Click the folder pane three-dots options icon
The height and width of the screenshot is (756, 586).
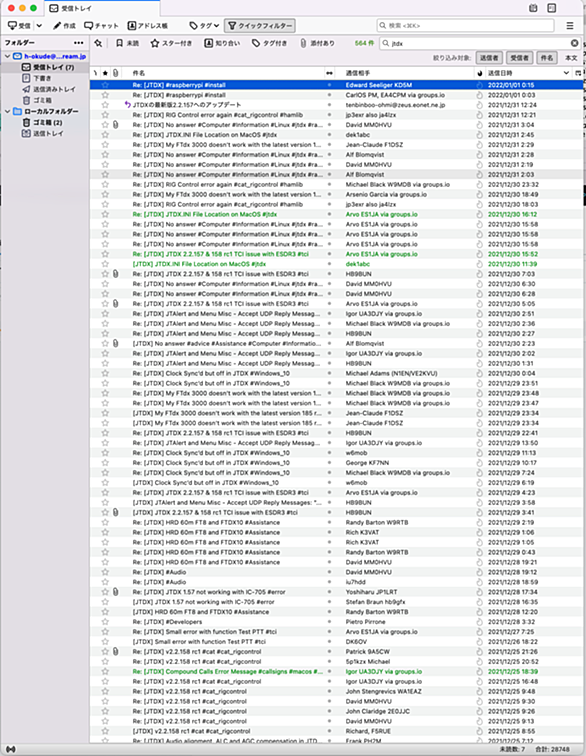(x=79, y=43)
